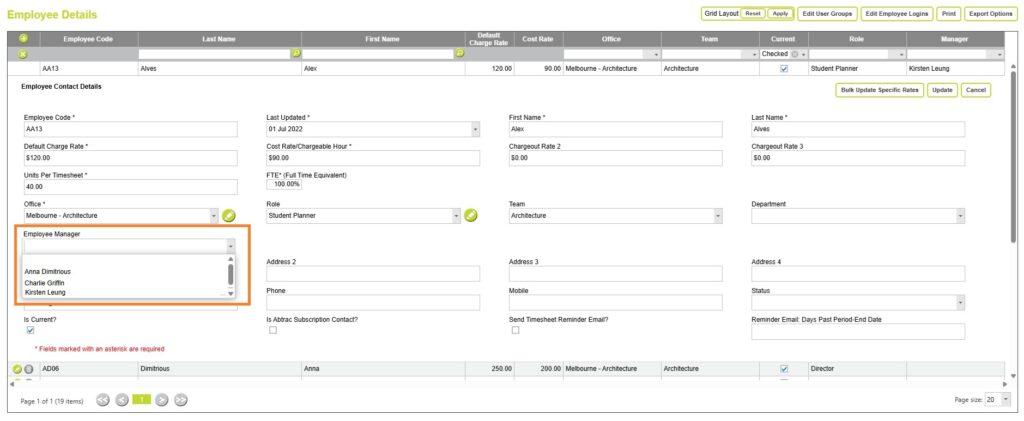
Task: Click the Update button
Action: point(941,90)
